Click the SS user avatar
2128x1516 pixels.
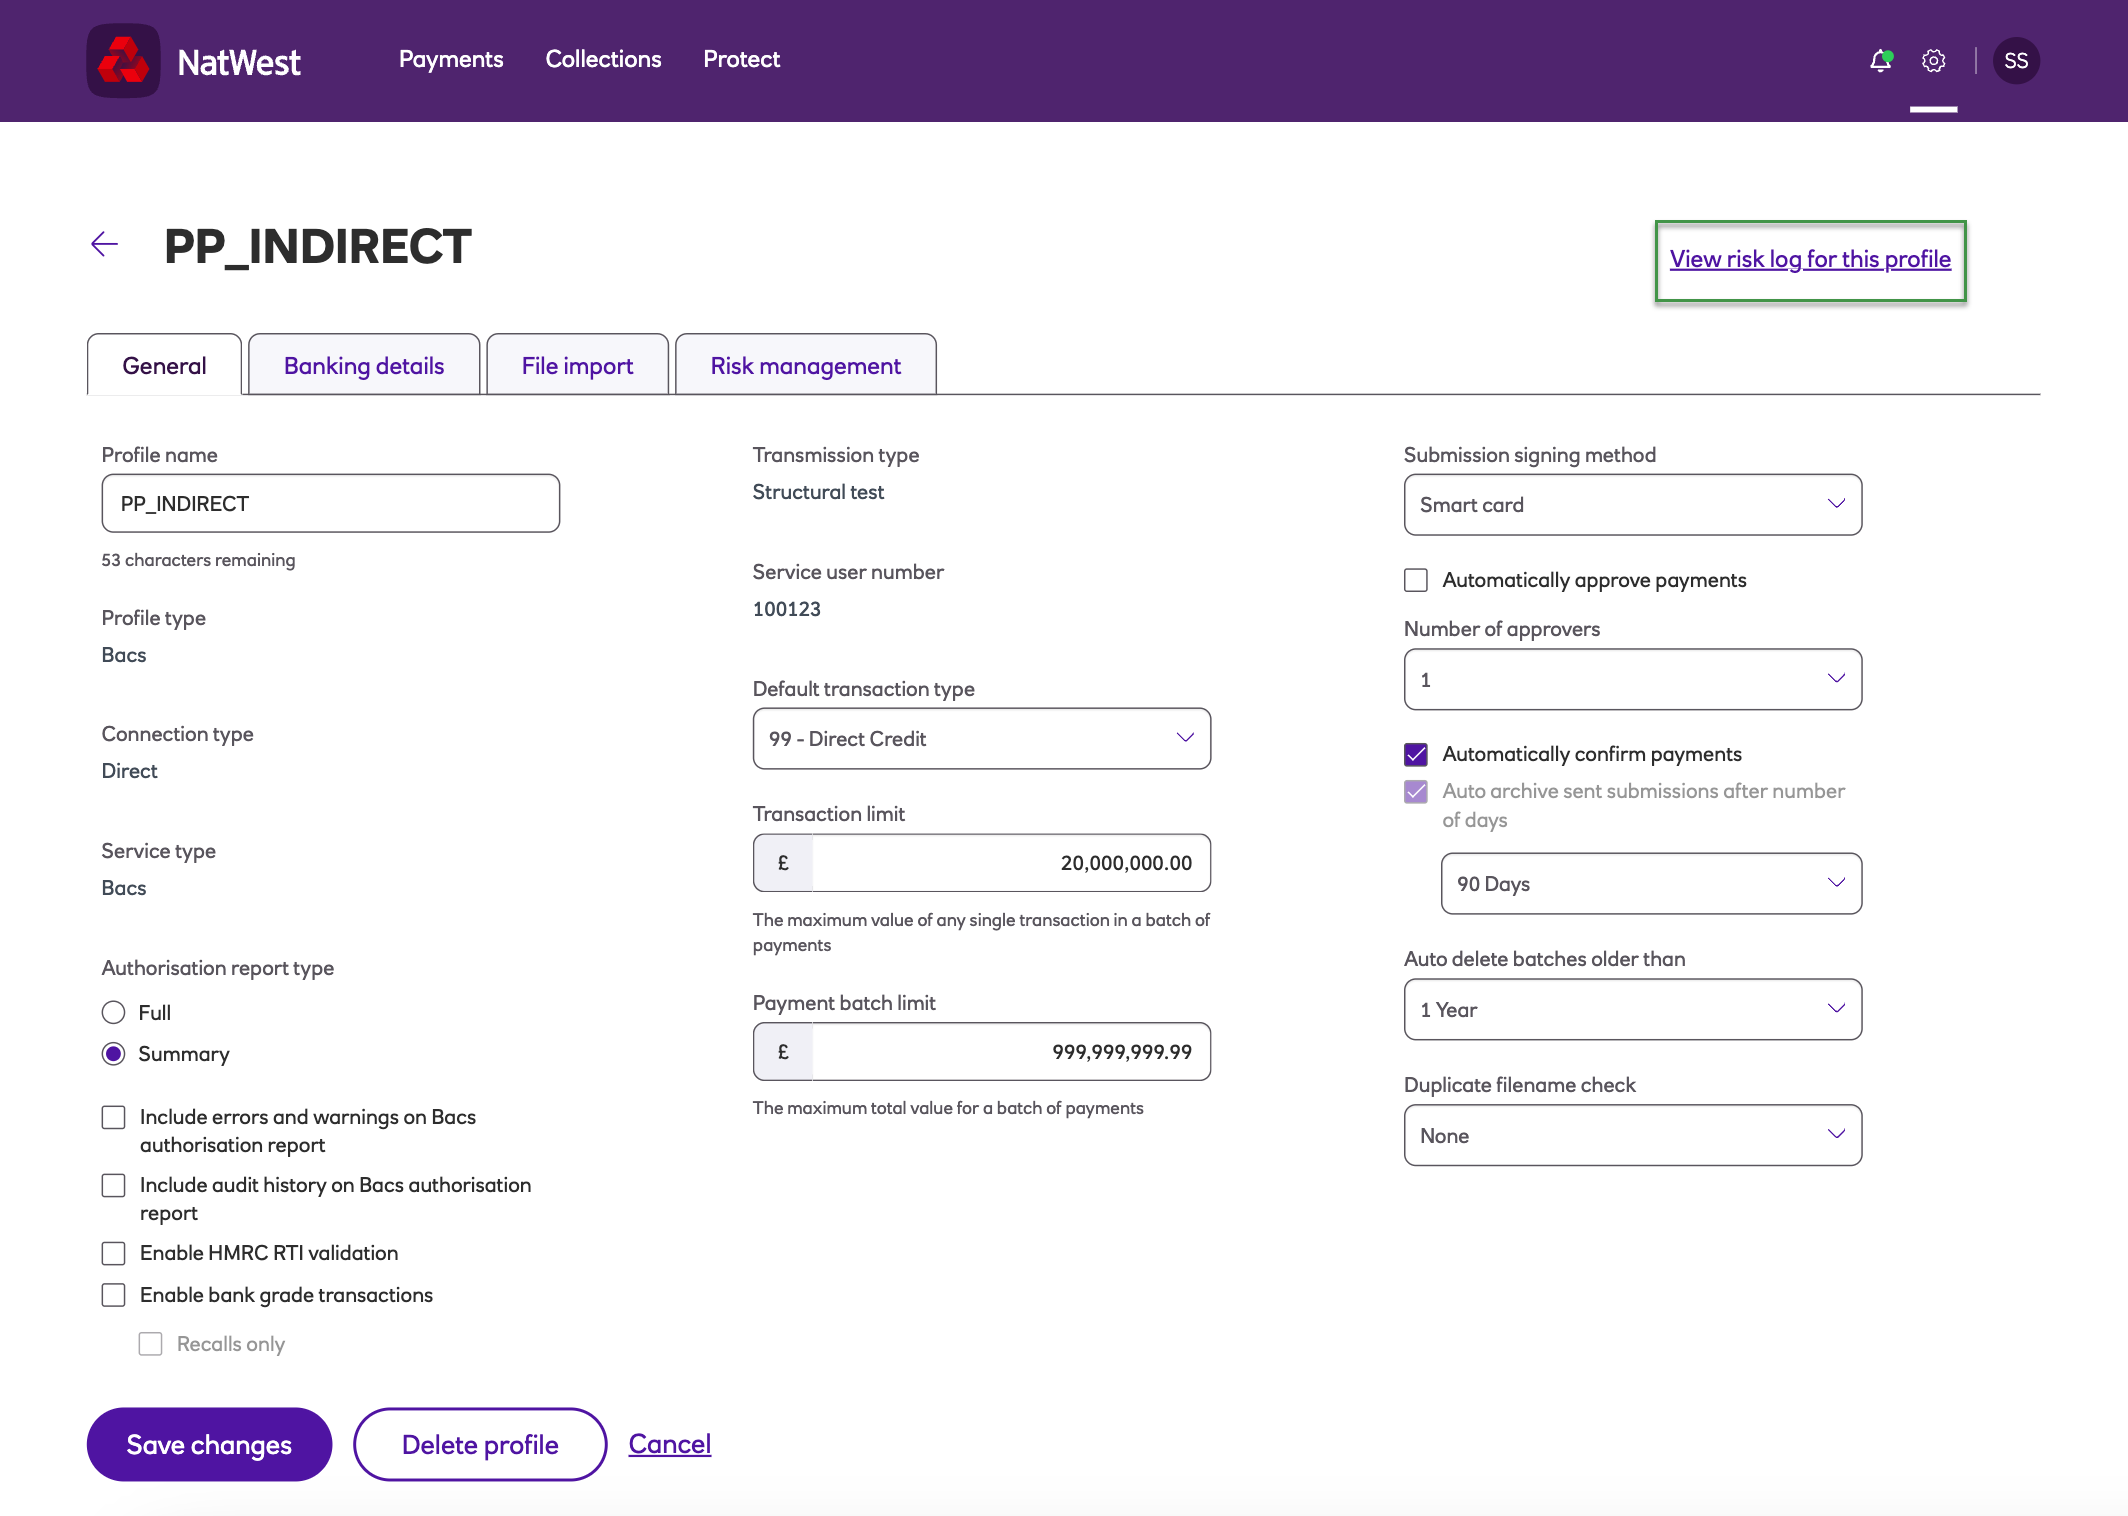point(2015,61)
